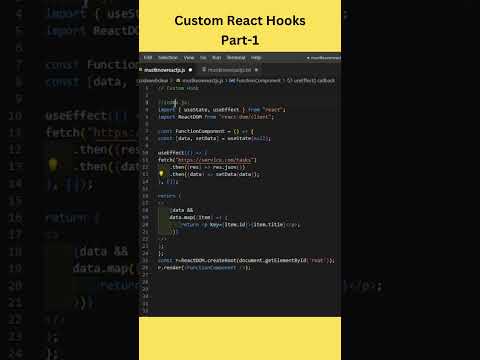Viewport: 480px width, 360px height.
Task: Click the [data, setData] useState line
Action: (214, 138)
